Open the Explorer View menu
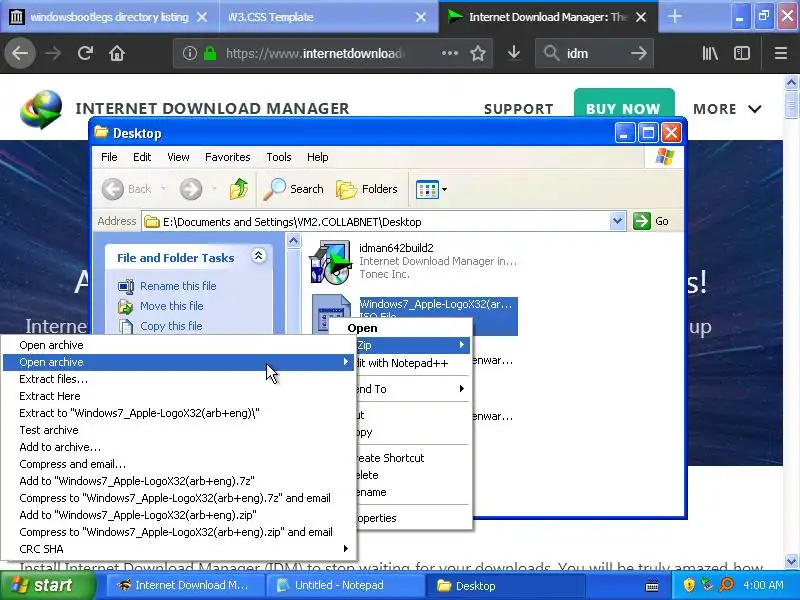The image size is (800, 600). (178, 157)
